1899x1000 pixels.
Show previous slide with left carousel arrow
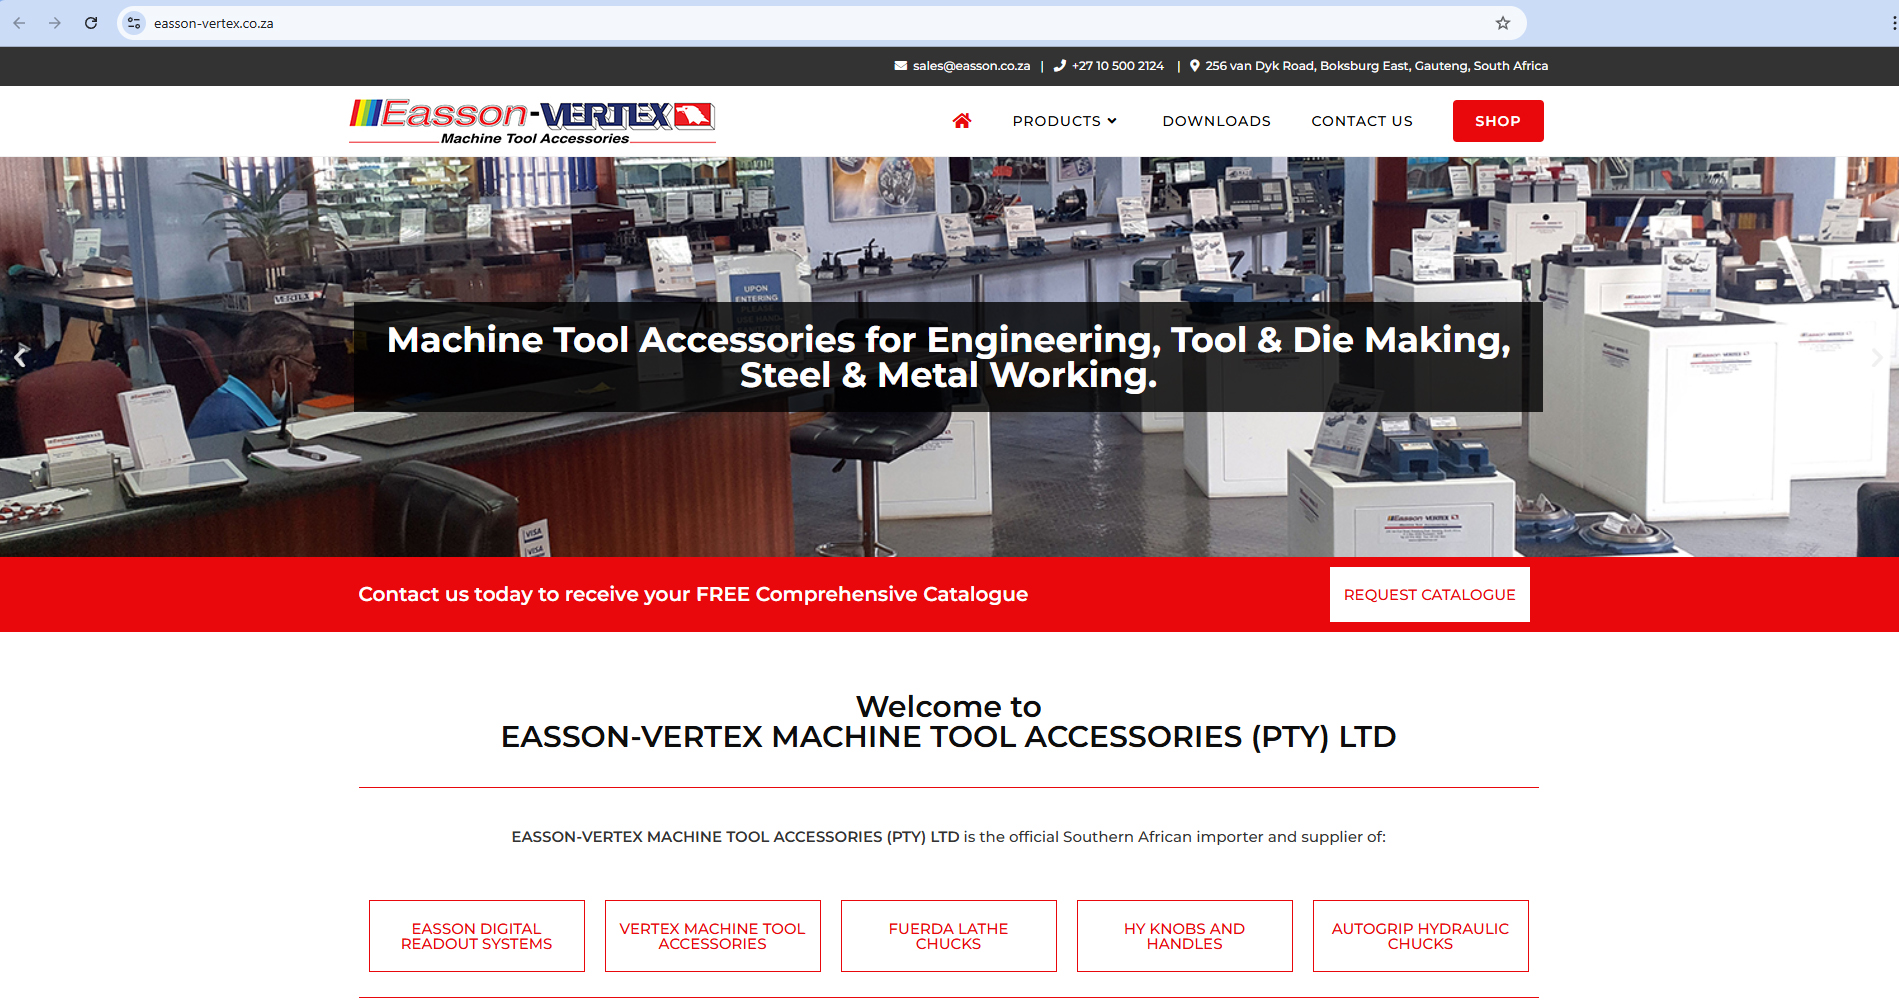pyautogui.click(x=20, y=357)
